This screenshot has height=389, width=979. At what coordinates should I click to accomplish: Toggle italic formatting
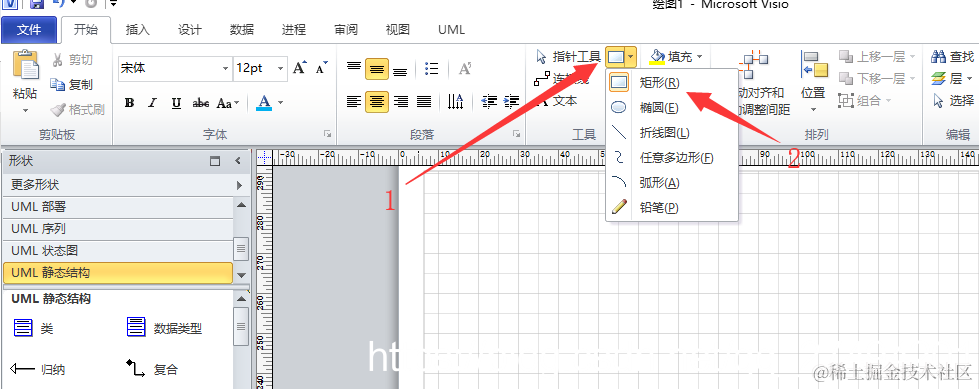pos(152,103)
